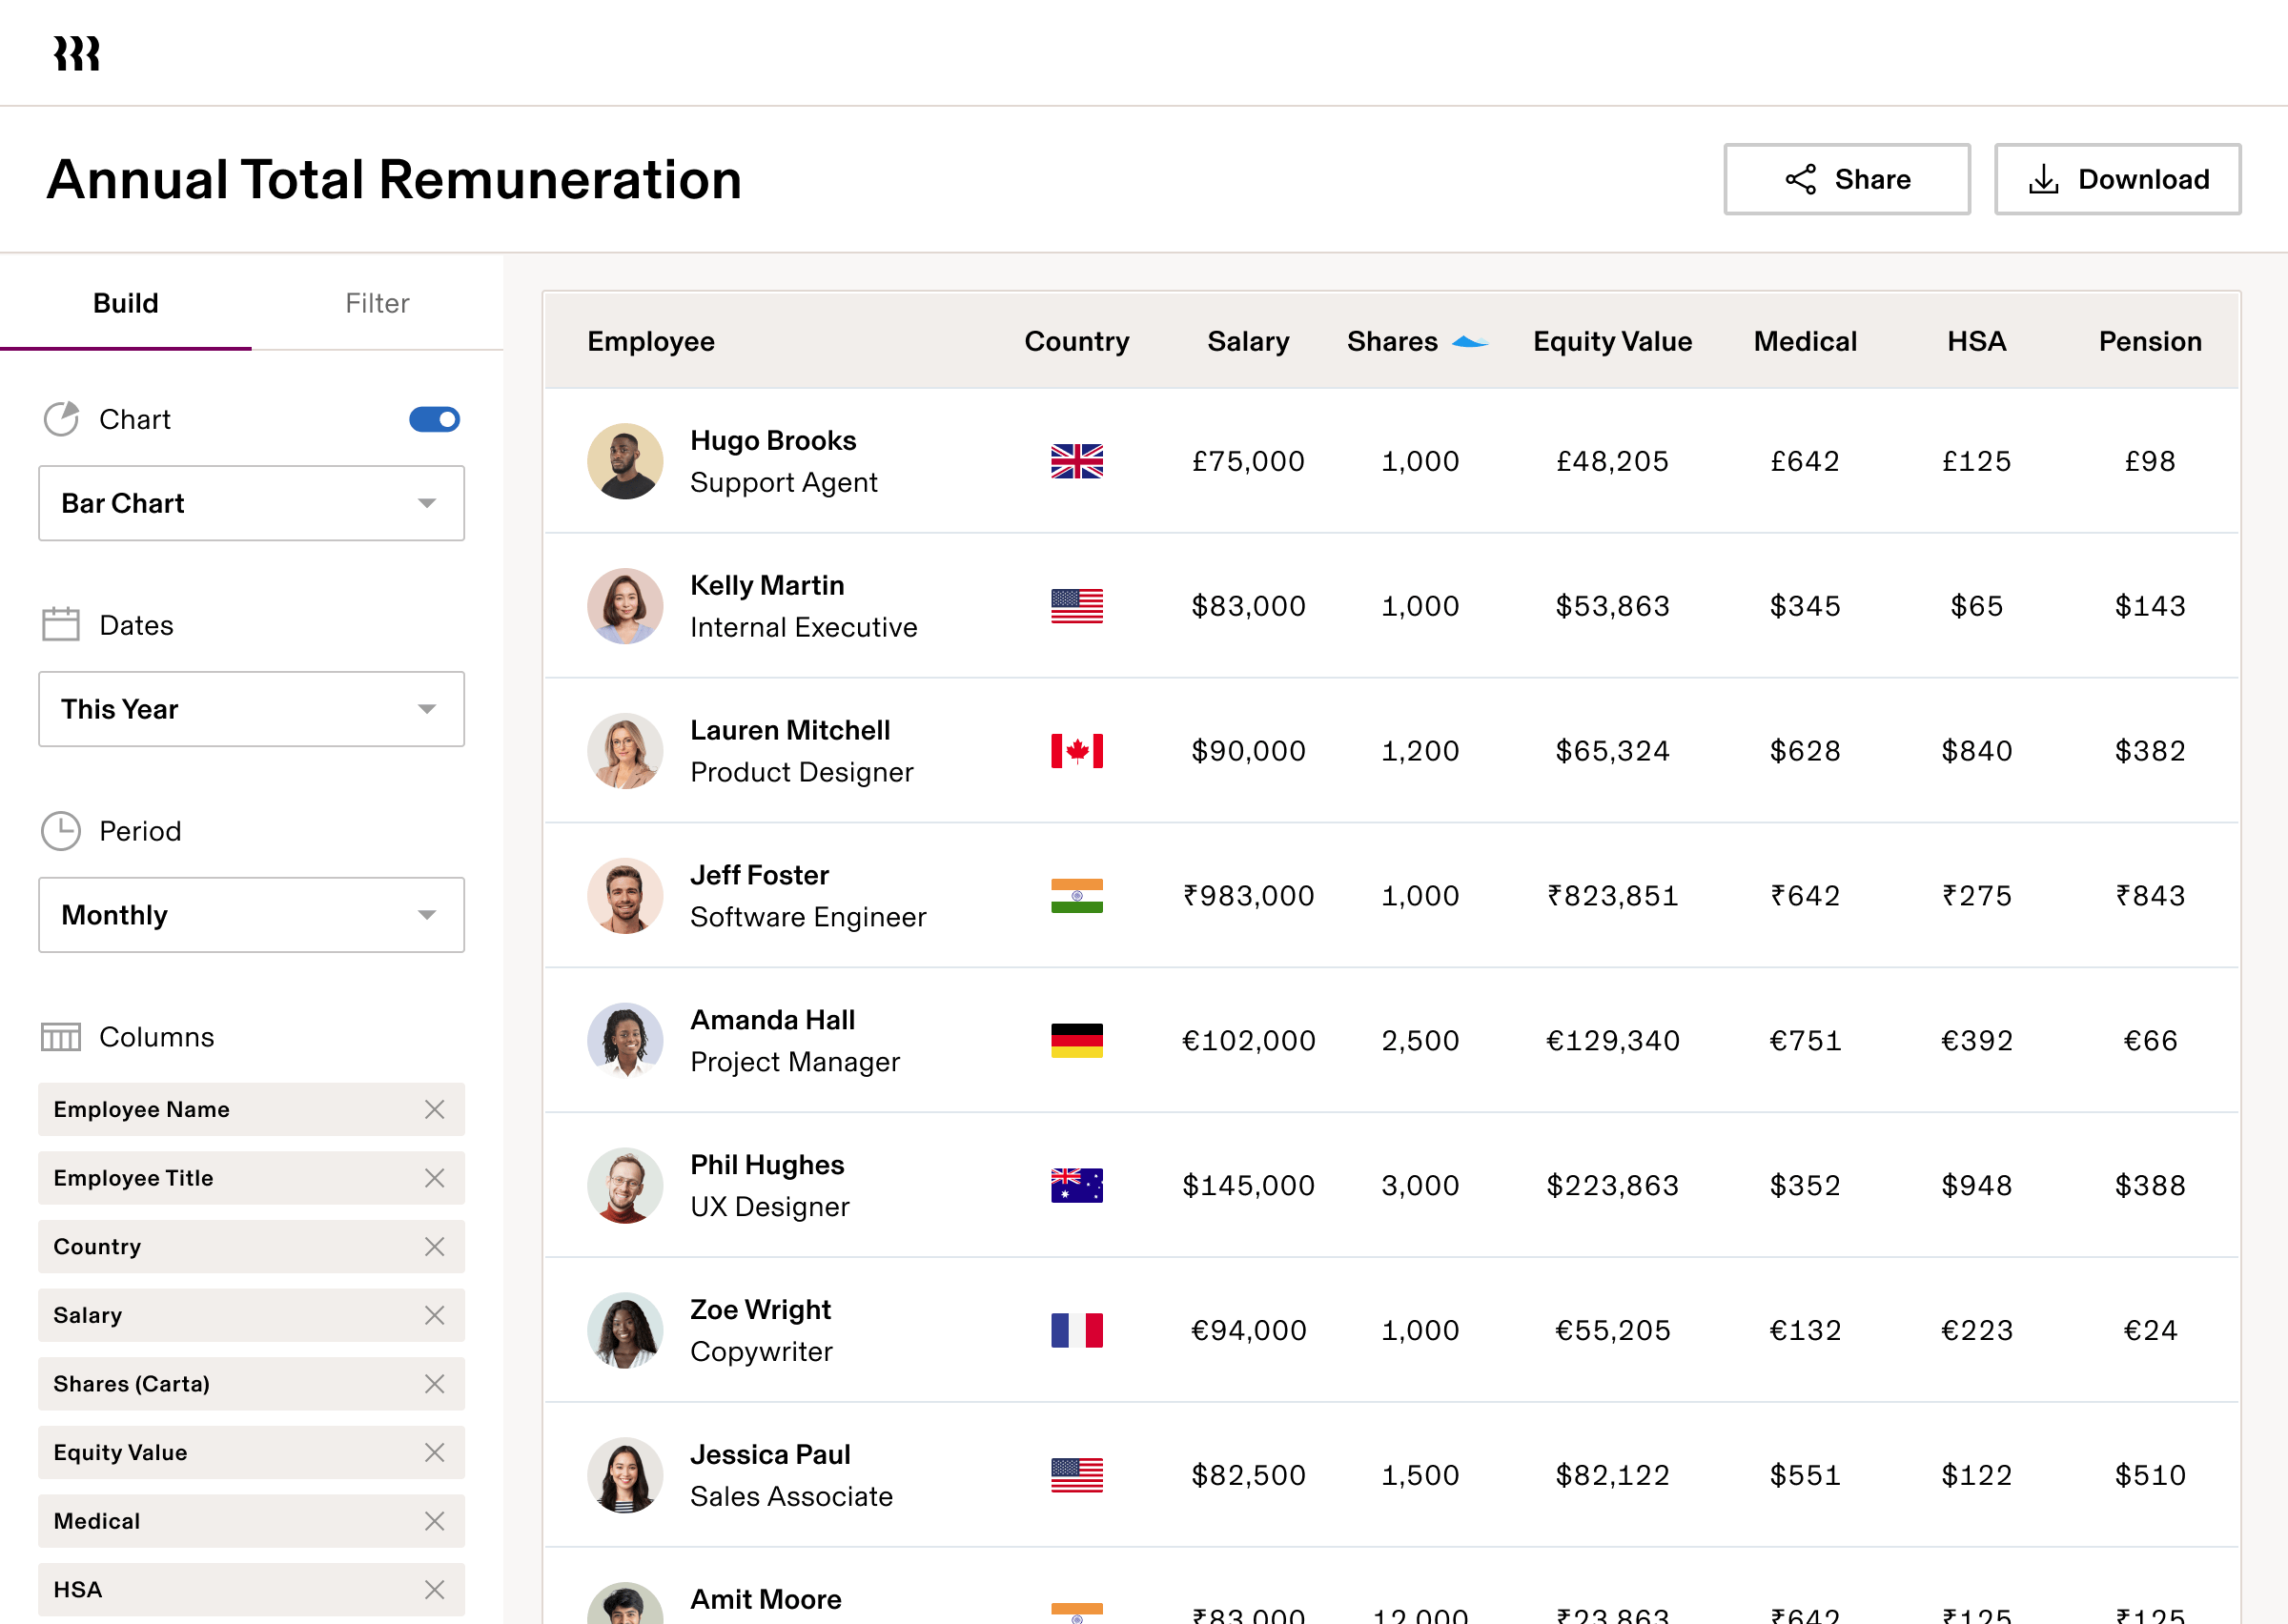The width and height of the screenshot is (2288, 1624).
Task: Remove the Equity Value column chip
Action: (x=434, y=1452)
